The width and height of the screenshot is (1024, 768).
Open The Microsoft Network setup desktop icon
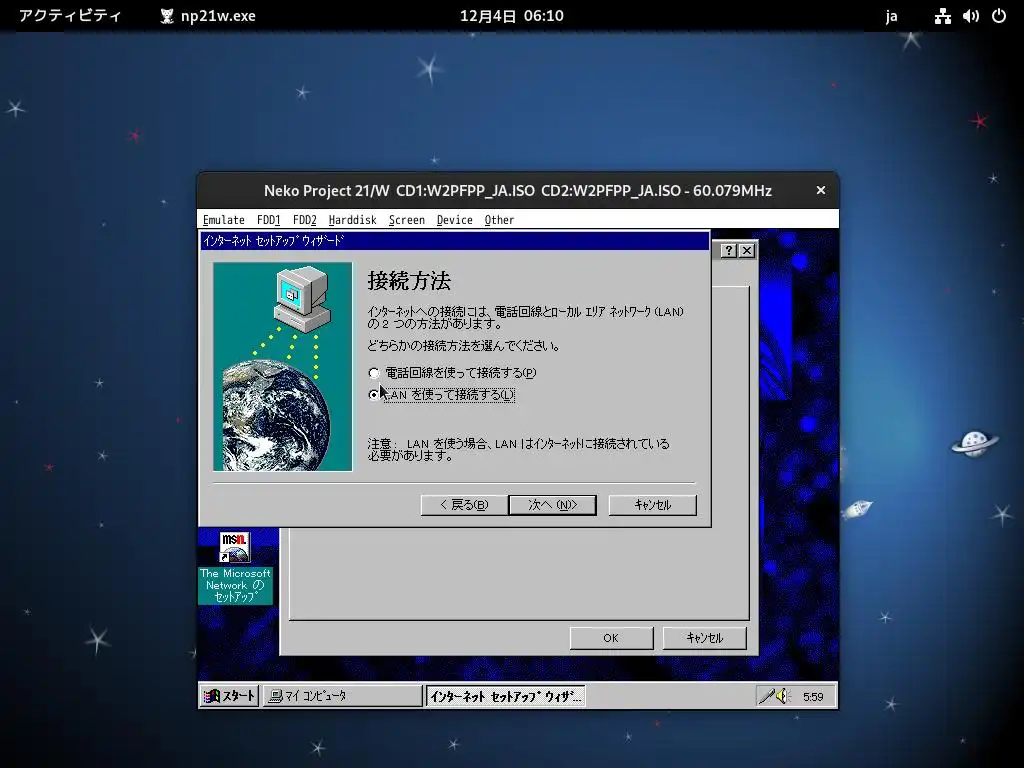coord(235,568)
